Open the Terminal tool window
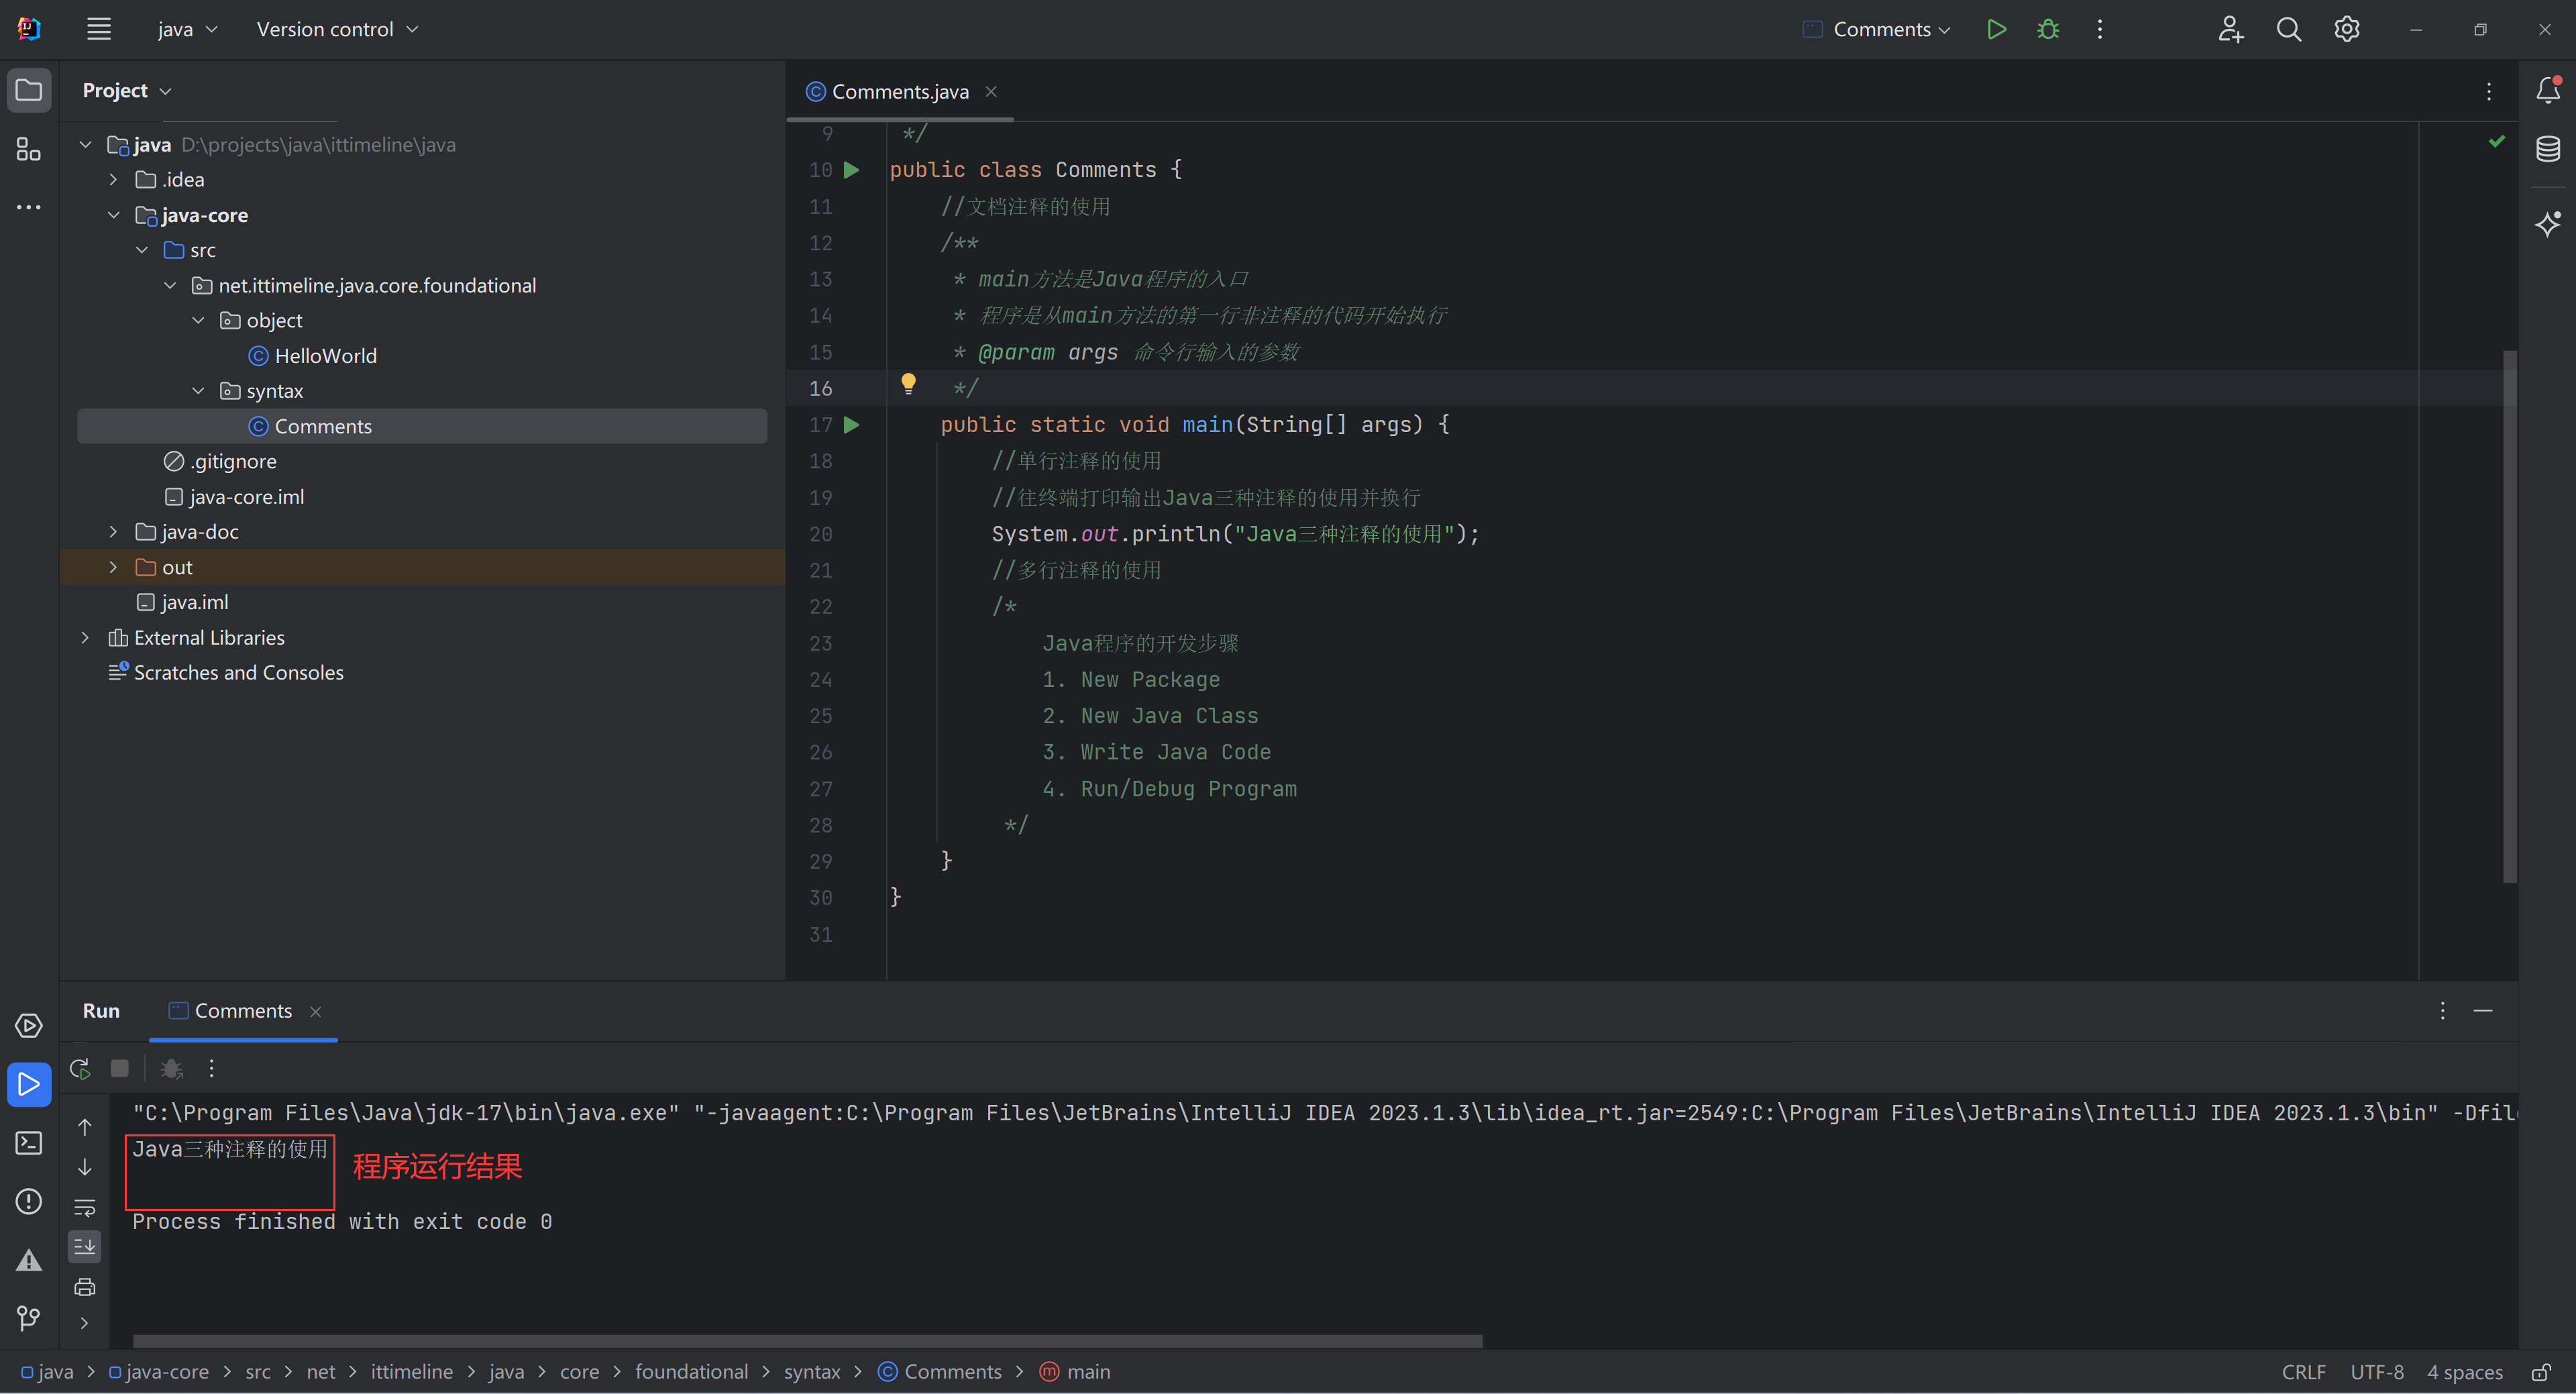The height and width of the screenshot is (1394, 2576). click(29, 1143)
